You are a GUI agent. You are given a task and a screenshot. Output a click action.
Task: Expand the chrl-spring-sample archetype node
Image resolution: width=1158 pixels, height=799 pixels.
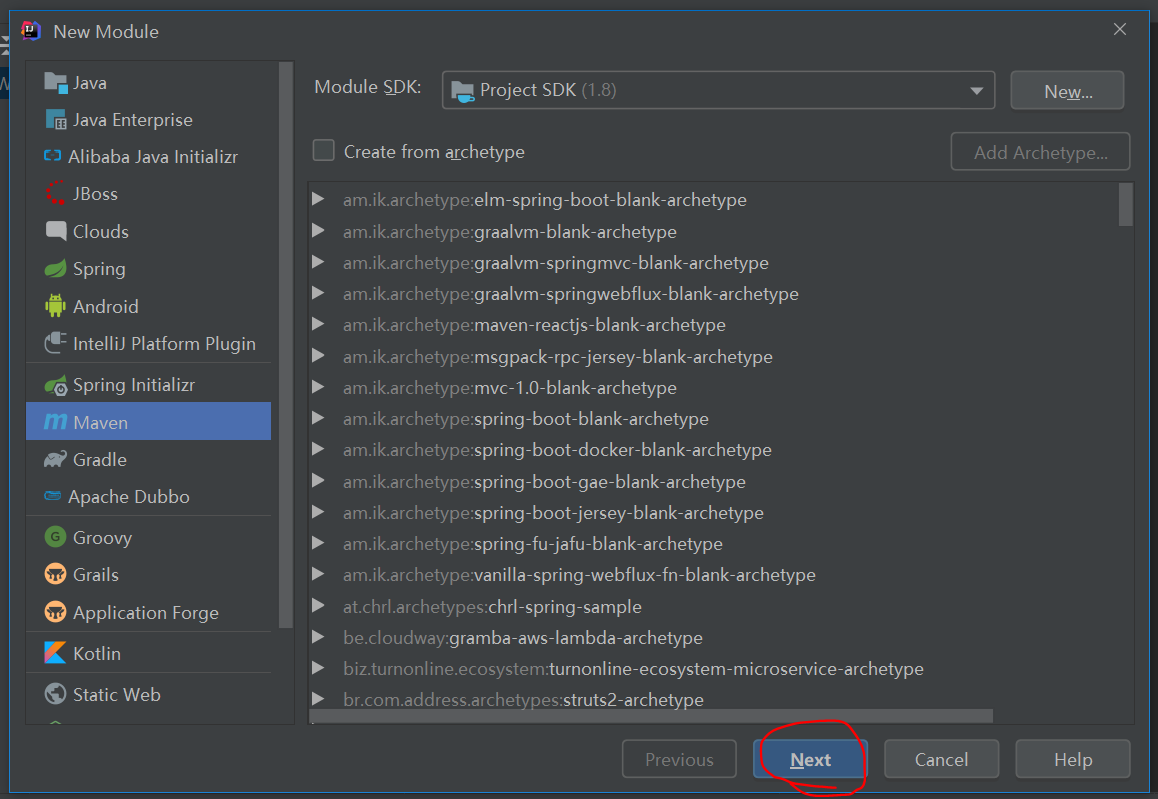[318, 607]
